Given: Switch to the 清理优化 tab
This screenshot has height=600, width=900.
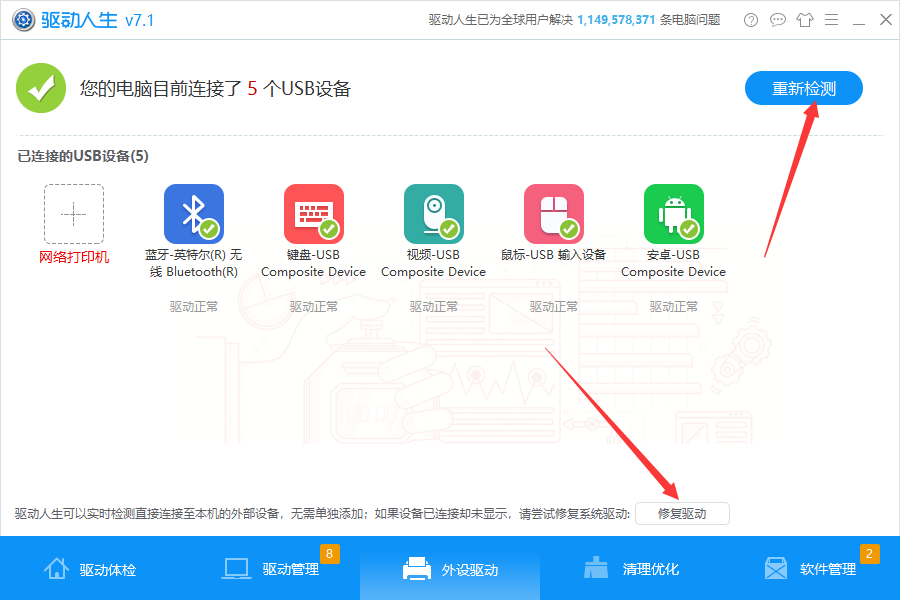Looking at the screenshot, I should point(630,569).
